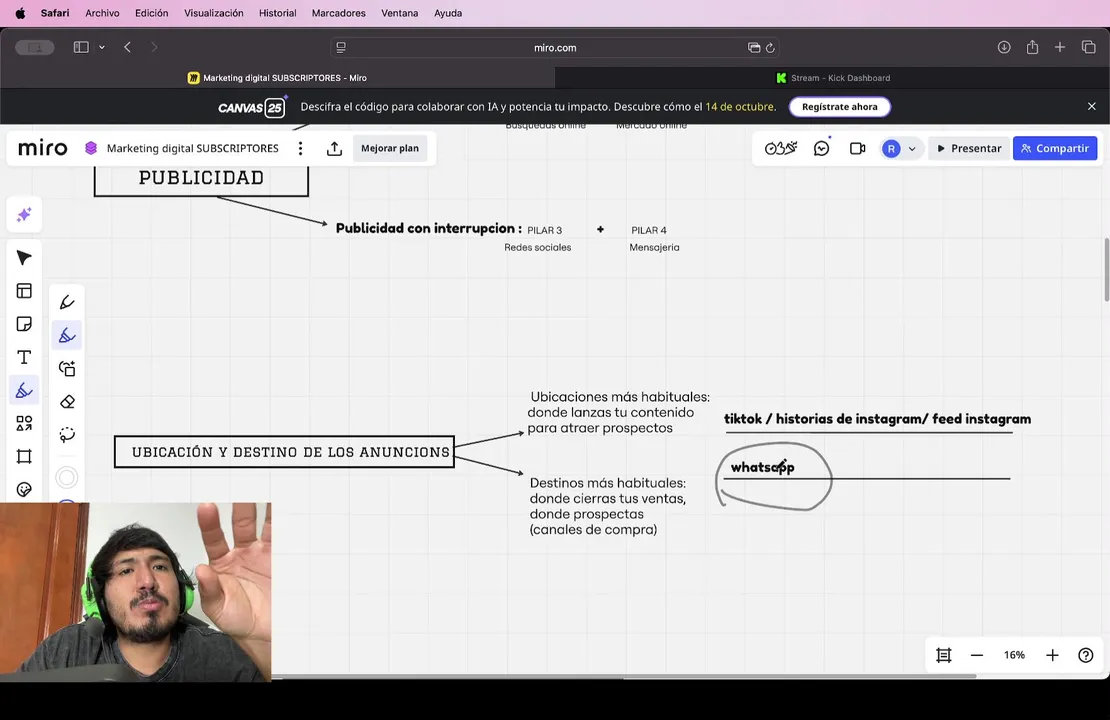Open comments panel icon
The image size is (1110, 720).
coord(821,148)
